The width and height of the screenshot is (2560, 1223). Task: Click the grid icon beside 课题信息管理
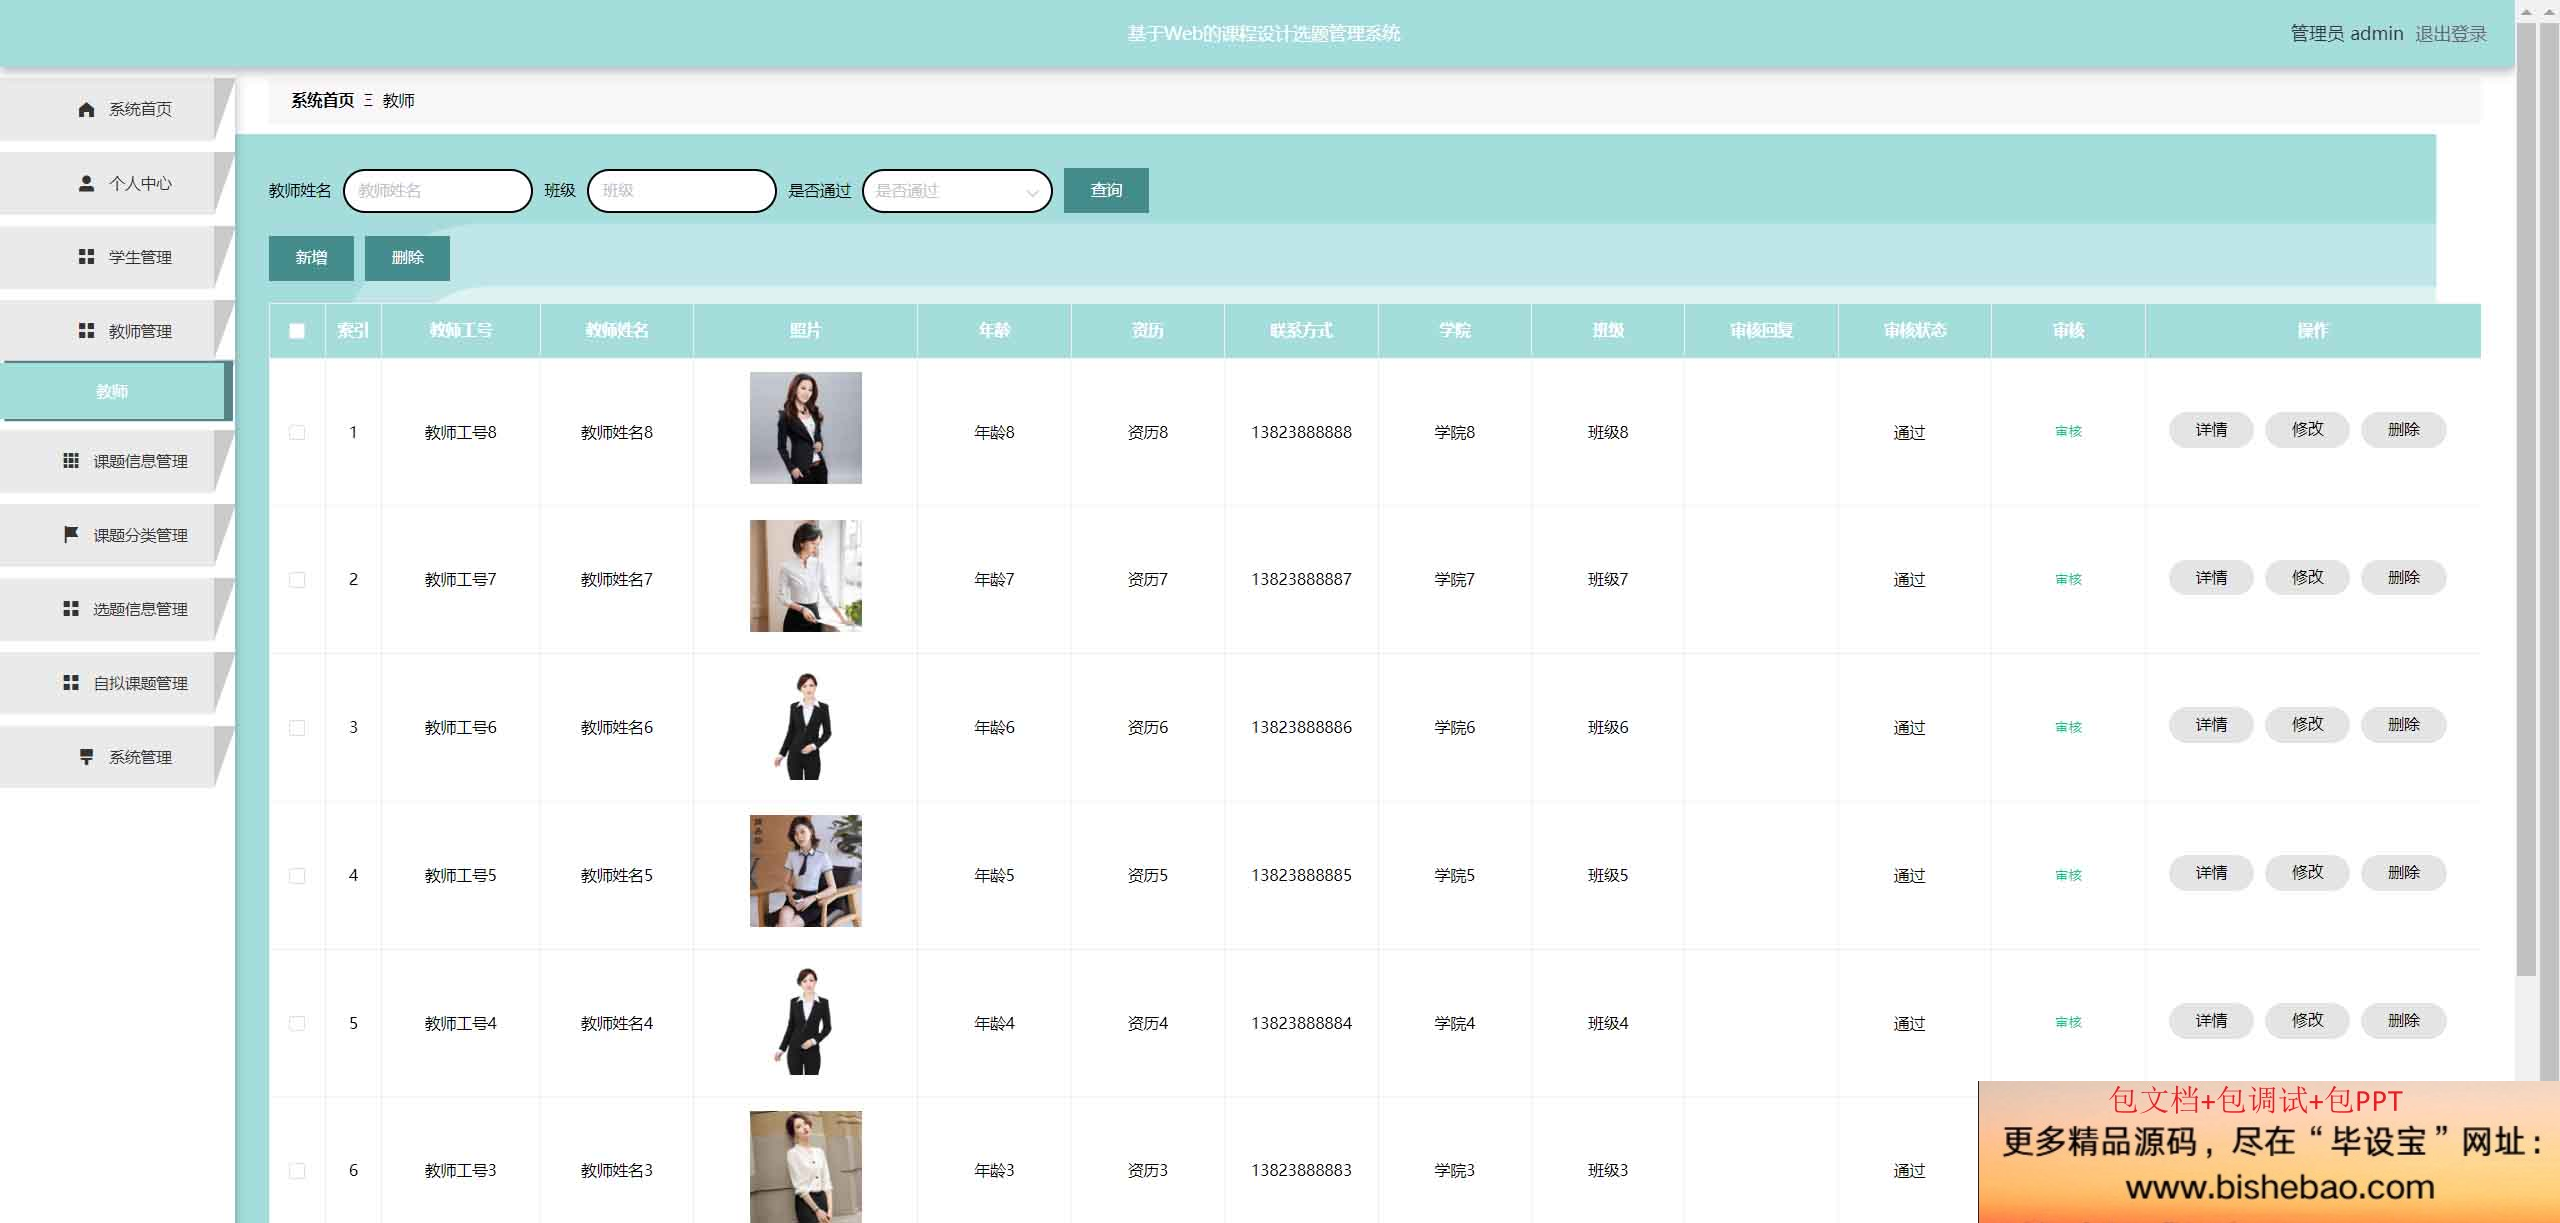pyautogui.click(x=71, y=461)
